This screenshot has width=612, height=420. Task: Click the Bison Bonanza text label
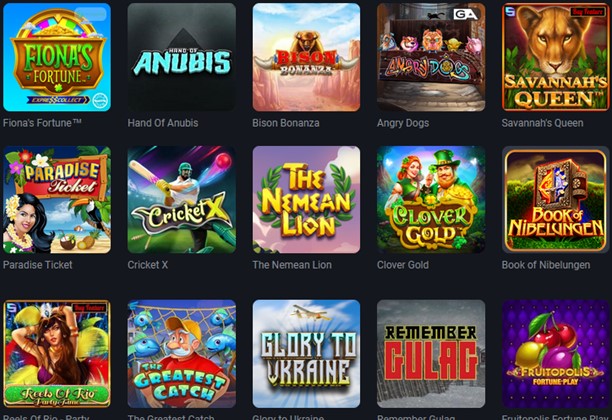point(286,123)
